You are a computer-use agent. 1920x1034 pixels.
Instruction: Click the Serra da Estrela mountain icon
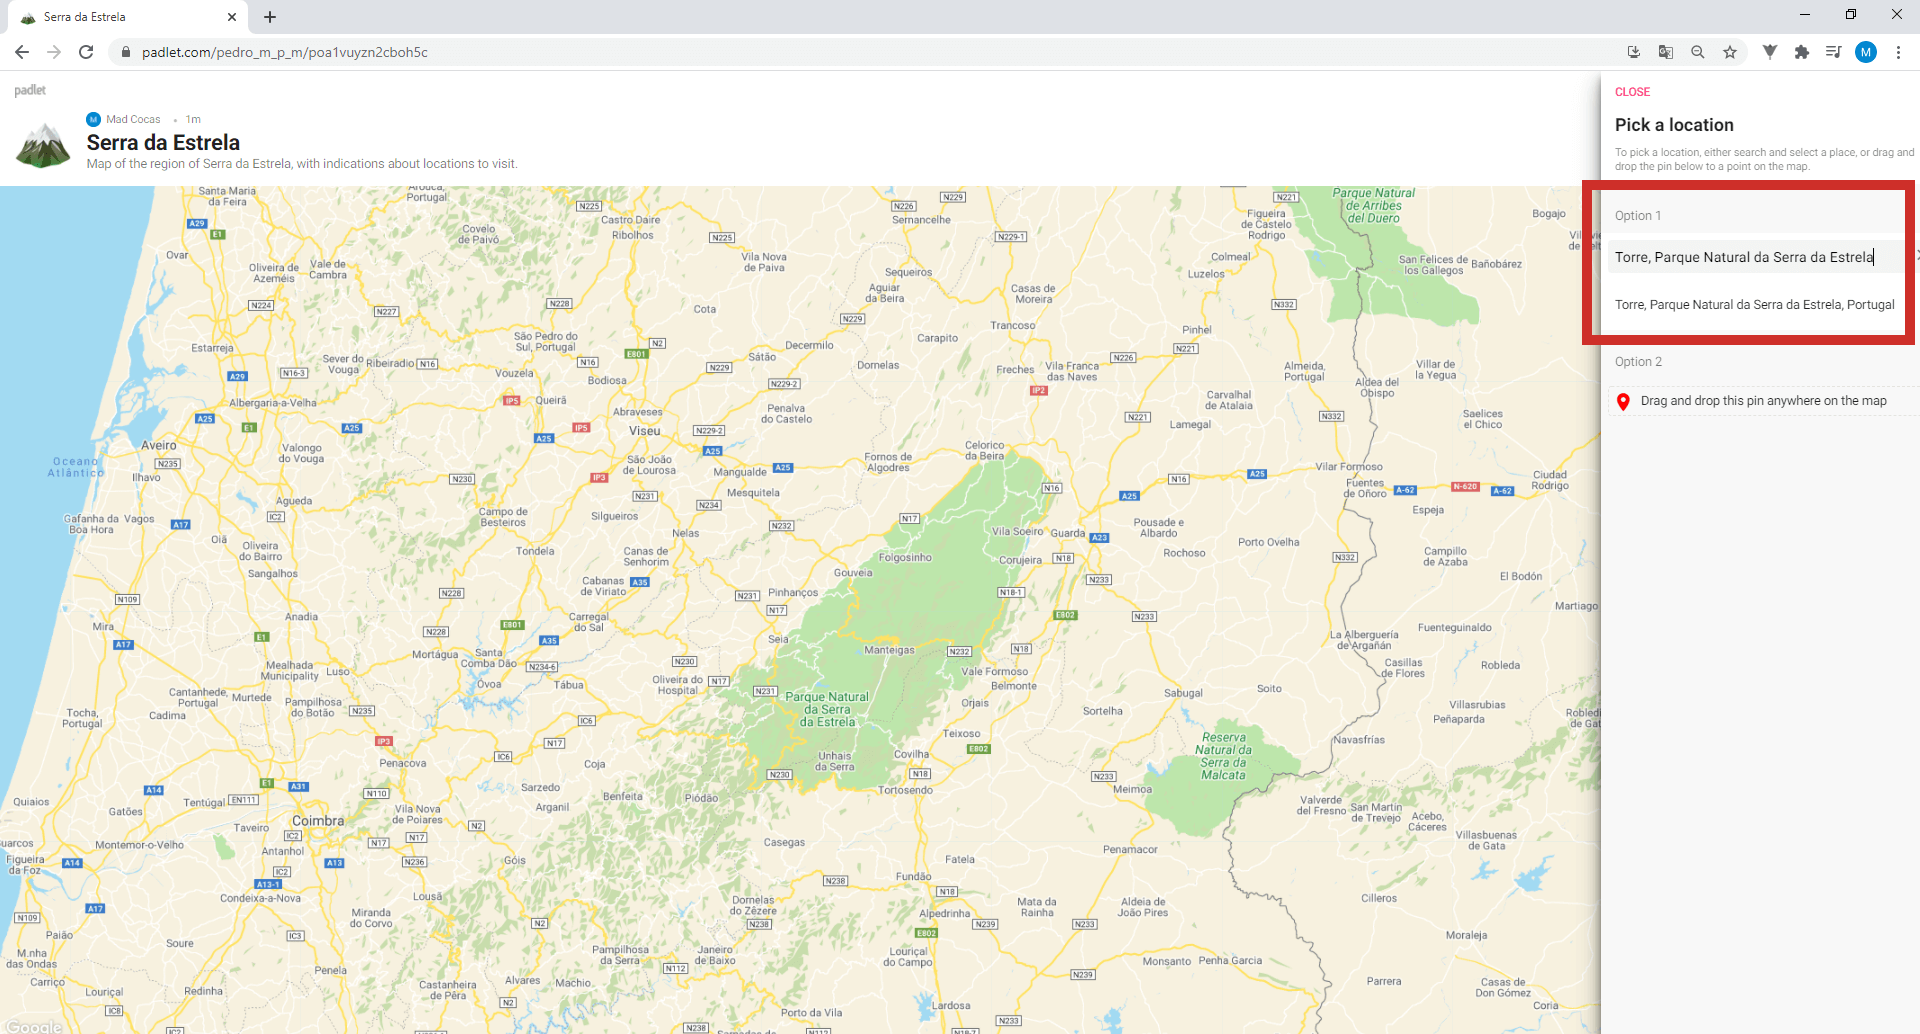pyautogui.click(x=43, y=146)
